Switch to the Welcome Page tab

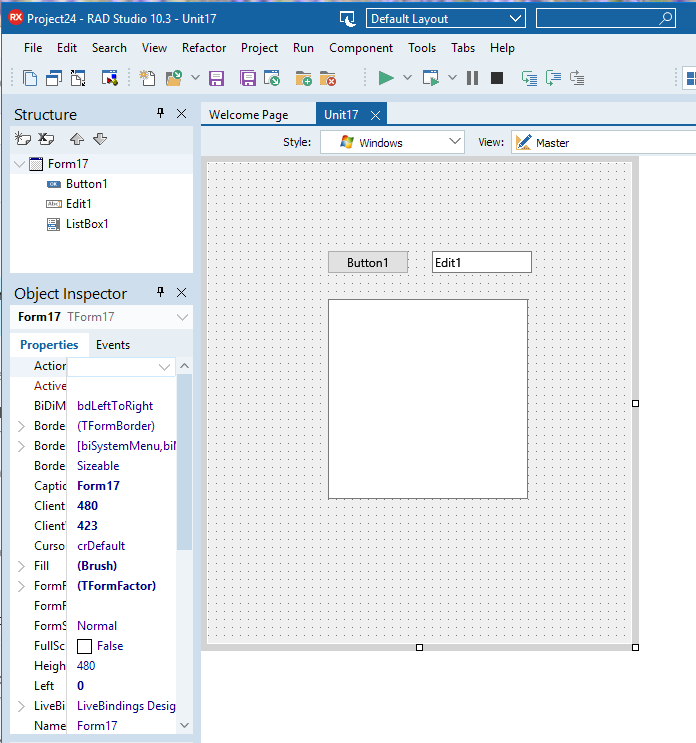tap(248, 115)
